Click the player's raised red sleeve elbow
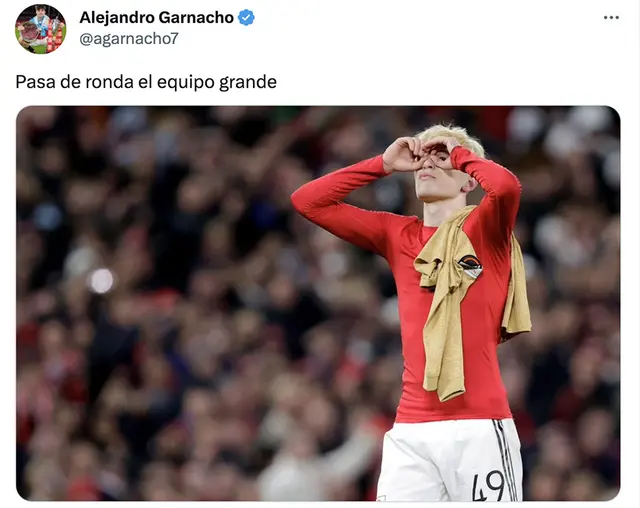Screen dimensions: 640x508 [x=300, y=196]
